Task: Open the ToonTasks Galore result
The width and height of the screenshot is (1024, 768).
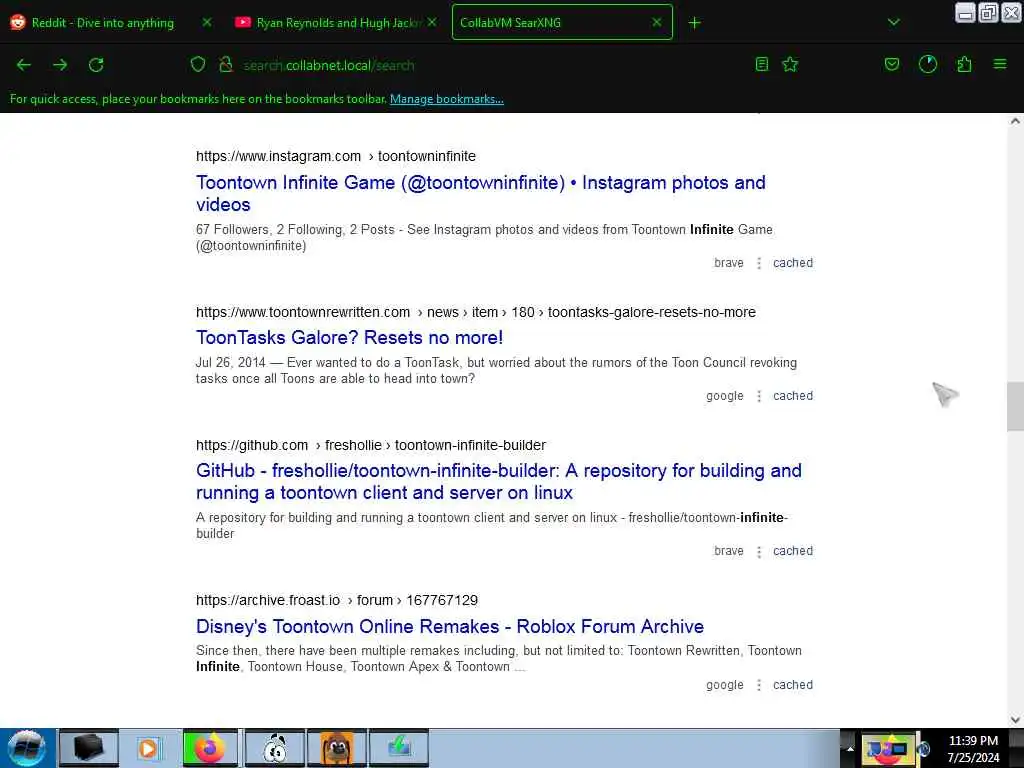Action: click(349, 338)
